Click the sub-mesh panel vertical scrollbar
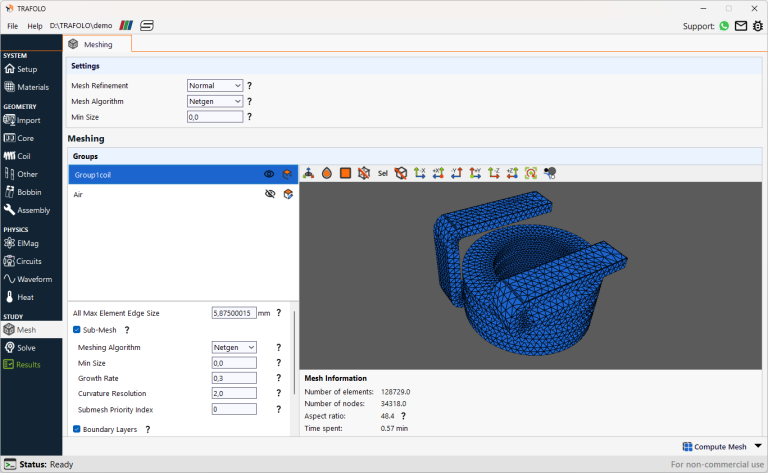The height and width of the screenshot is (473, 768). pyautogui.click(x=294, y=353)
